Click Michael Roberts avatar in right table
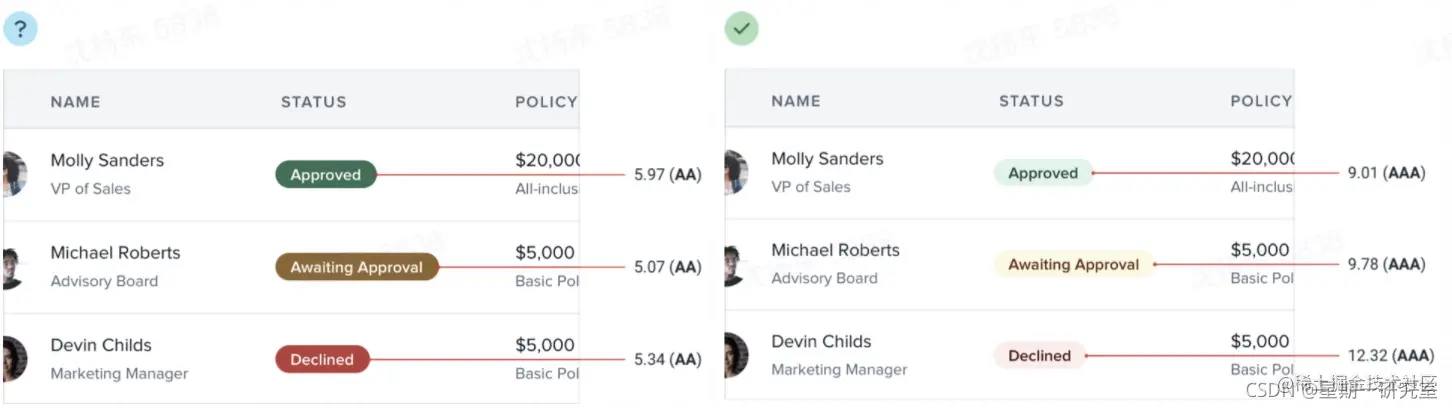The image size is (1452, 408). 736,264
